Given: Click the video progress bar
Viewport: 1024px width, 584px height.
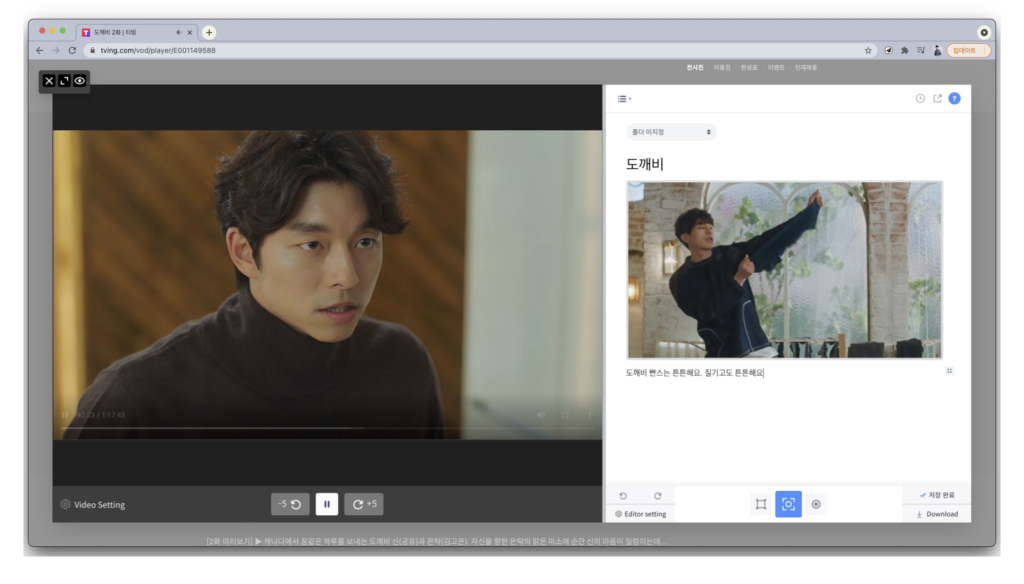Looking at the screenshot, I should tap(327, 428).
